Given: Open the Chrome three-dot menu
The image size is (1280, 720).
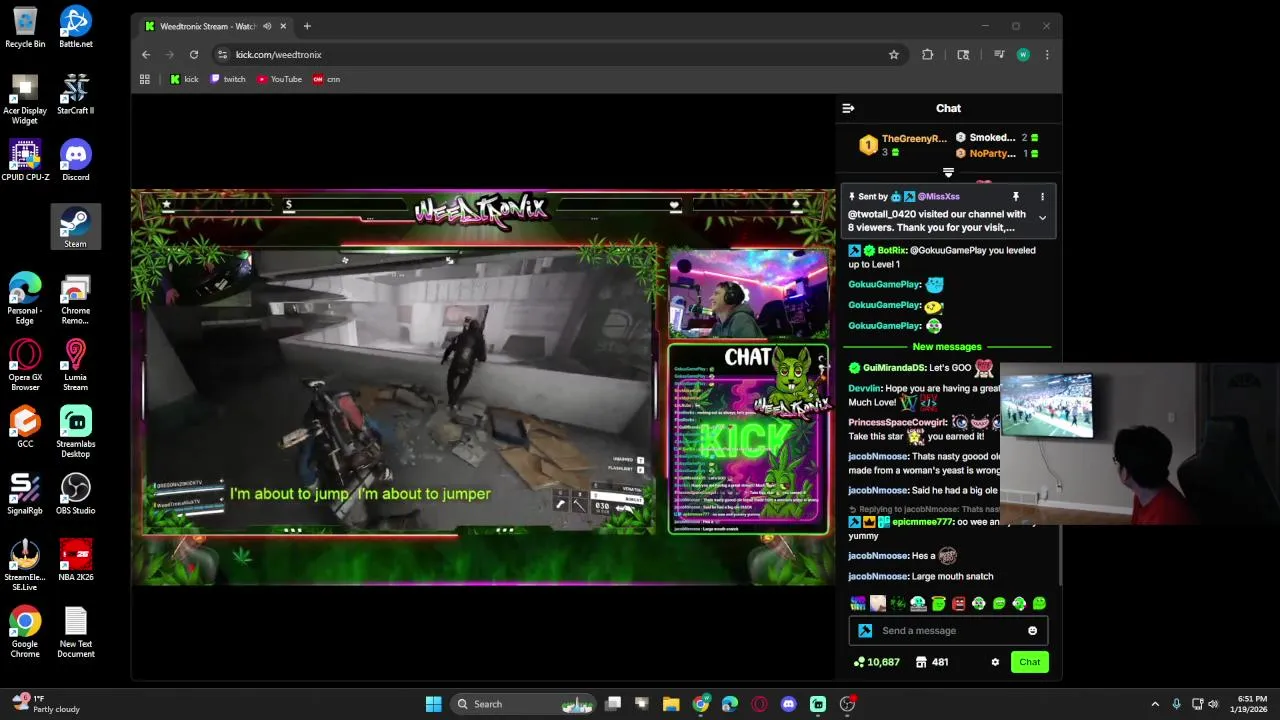Looking at the screenshot, I should 1047,55.
